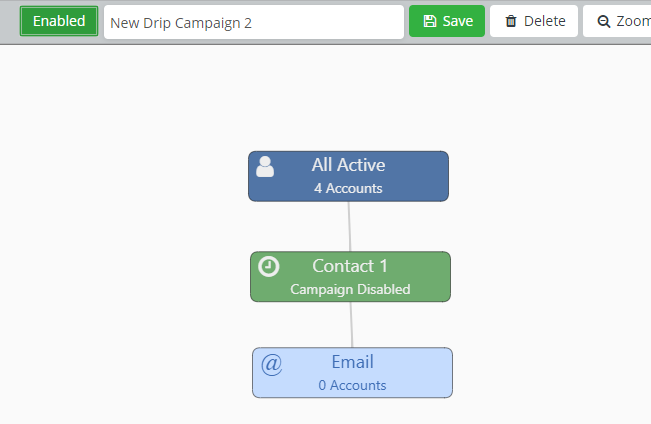The height and width of the screenshot is (424, 651).
Task: Open the Zoom control
Action: pos(620,21)
